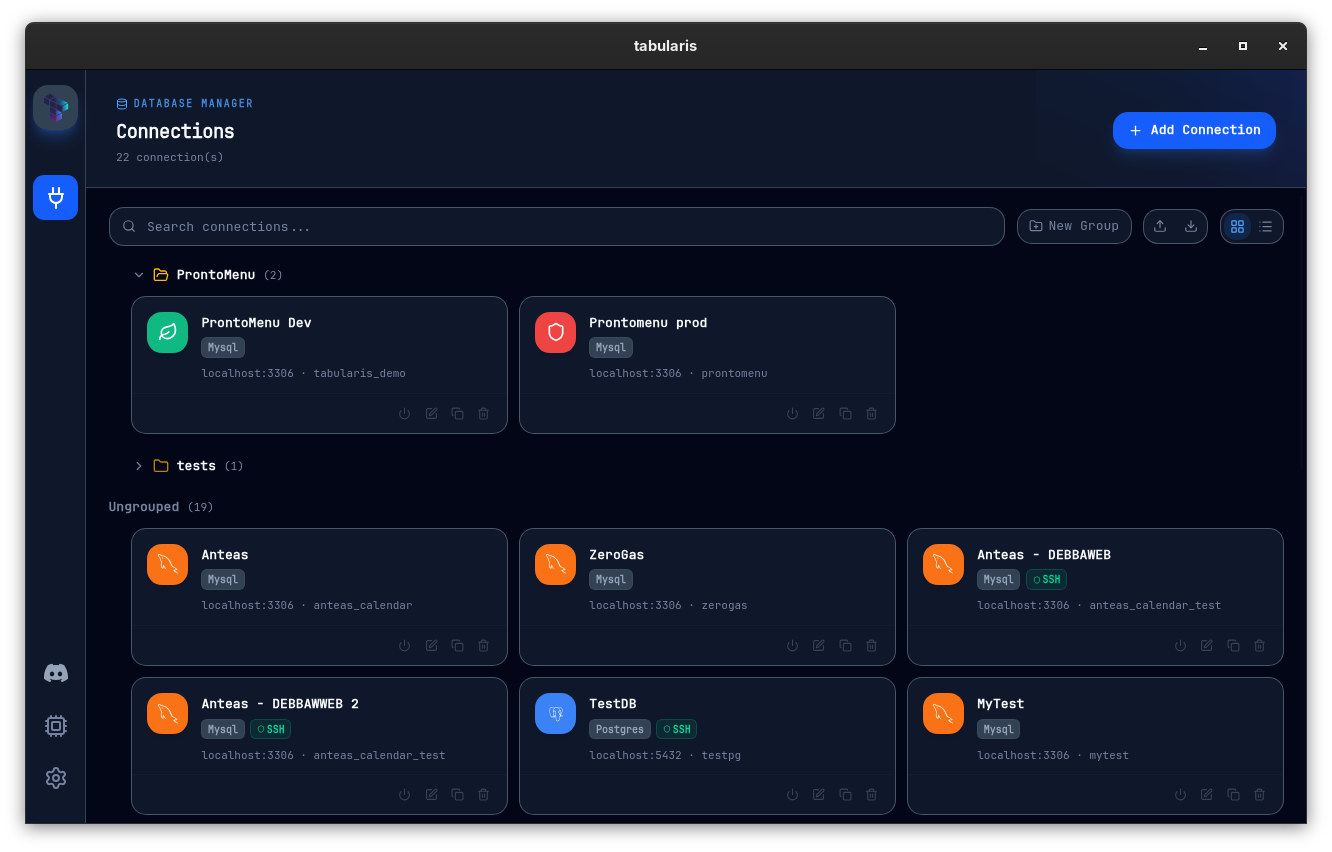Click "localhost:3306 · anteas_calendar" on the Anteas card
This screenshot has height=852, width=1332.
(x=307, y=605)
